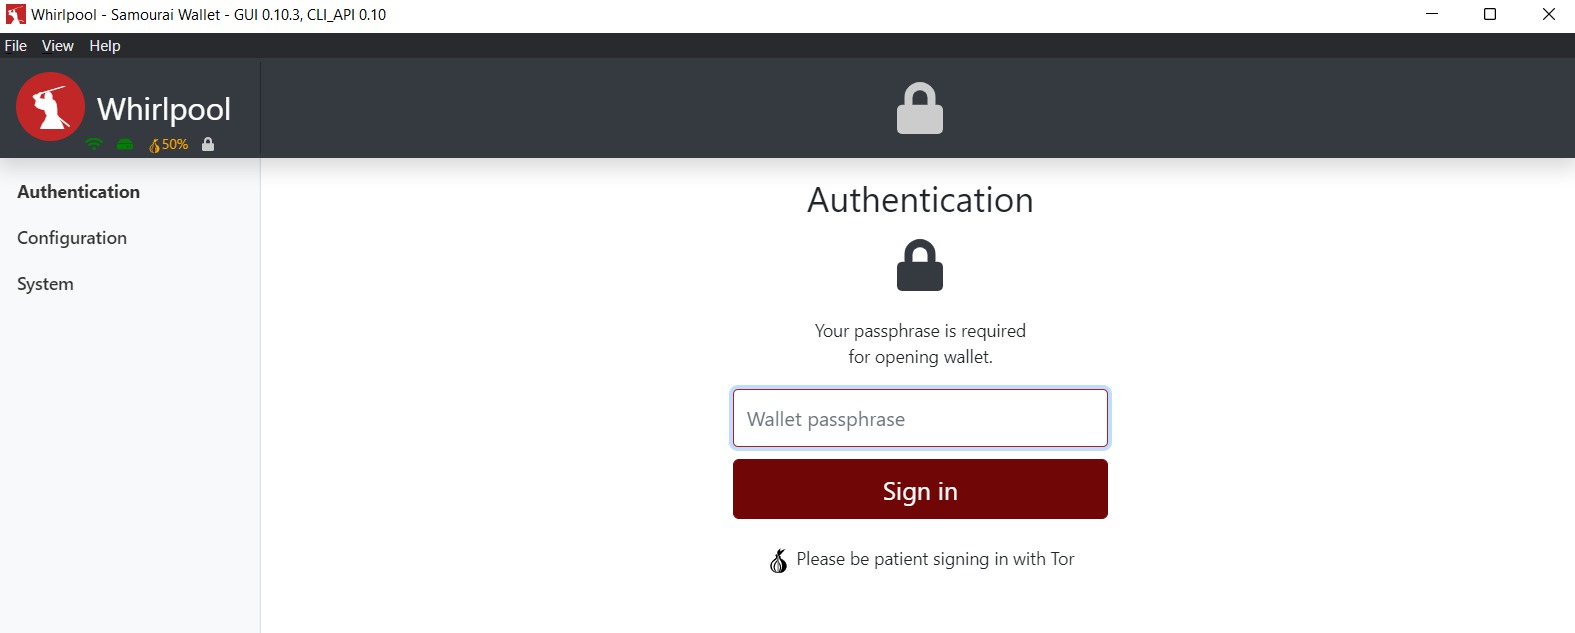Image resolution: width=1575 pixels, height=633 pixels.
Task: Click the Whirlpool app icon in title bar
Action: pyautogui.click(x=15, y=15)
